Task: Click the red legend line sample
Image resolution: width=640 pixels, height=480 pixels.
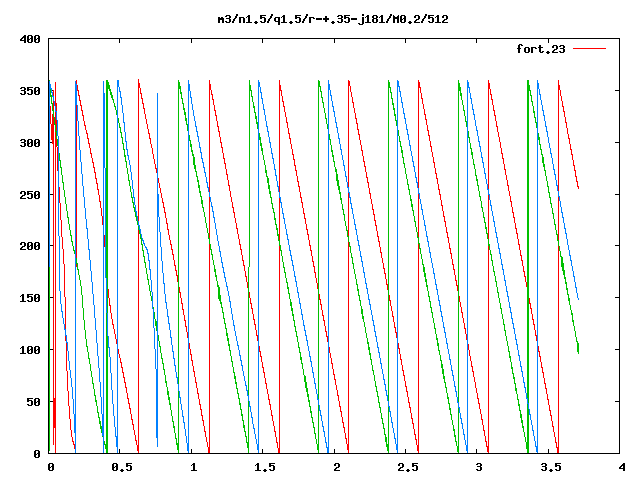Action: pos(590,49)
